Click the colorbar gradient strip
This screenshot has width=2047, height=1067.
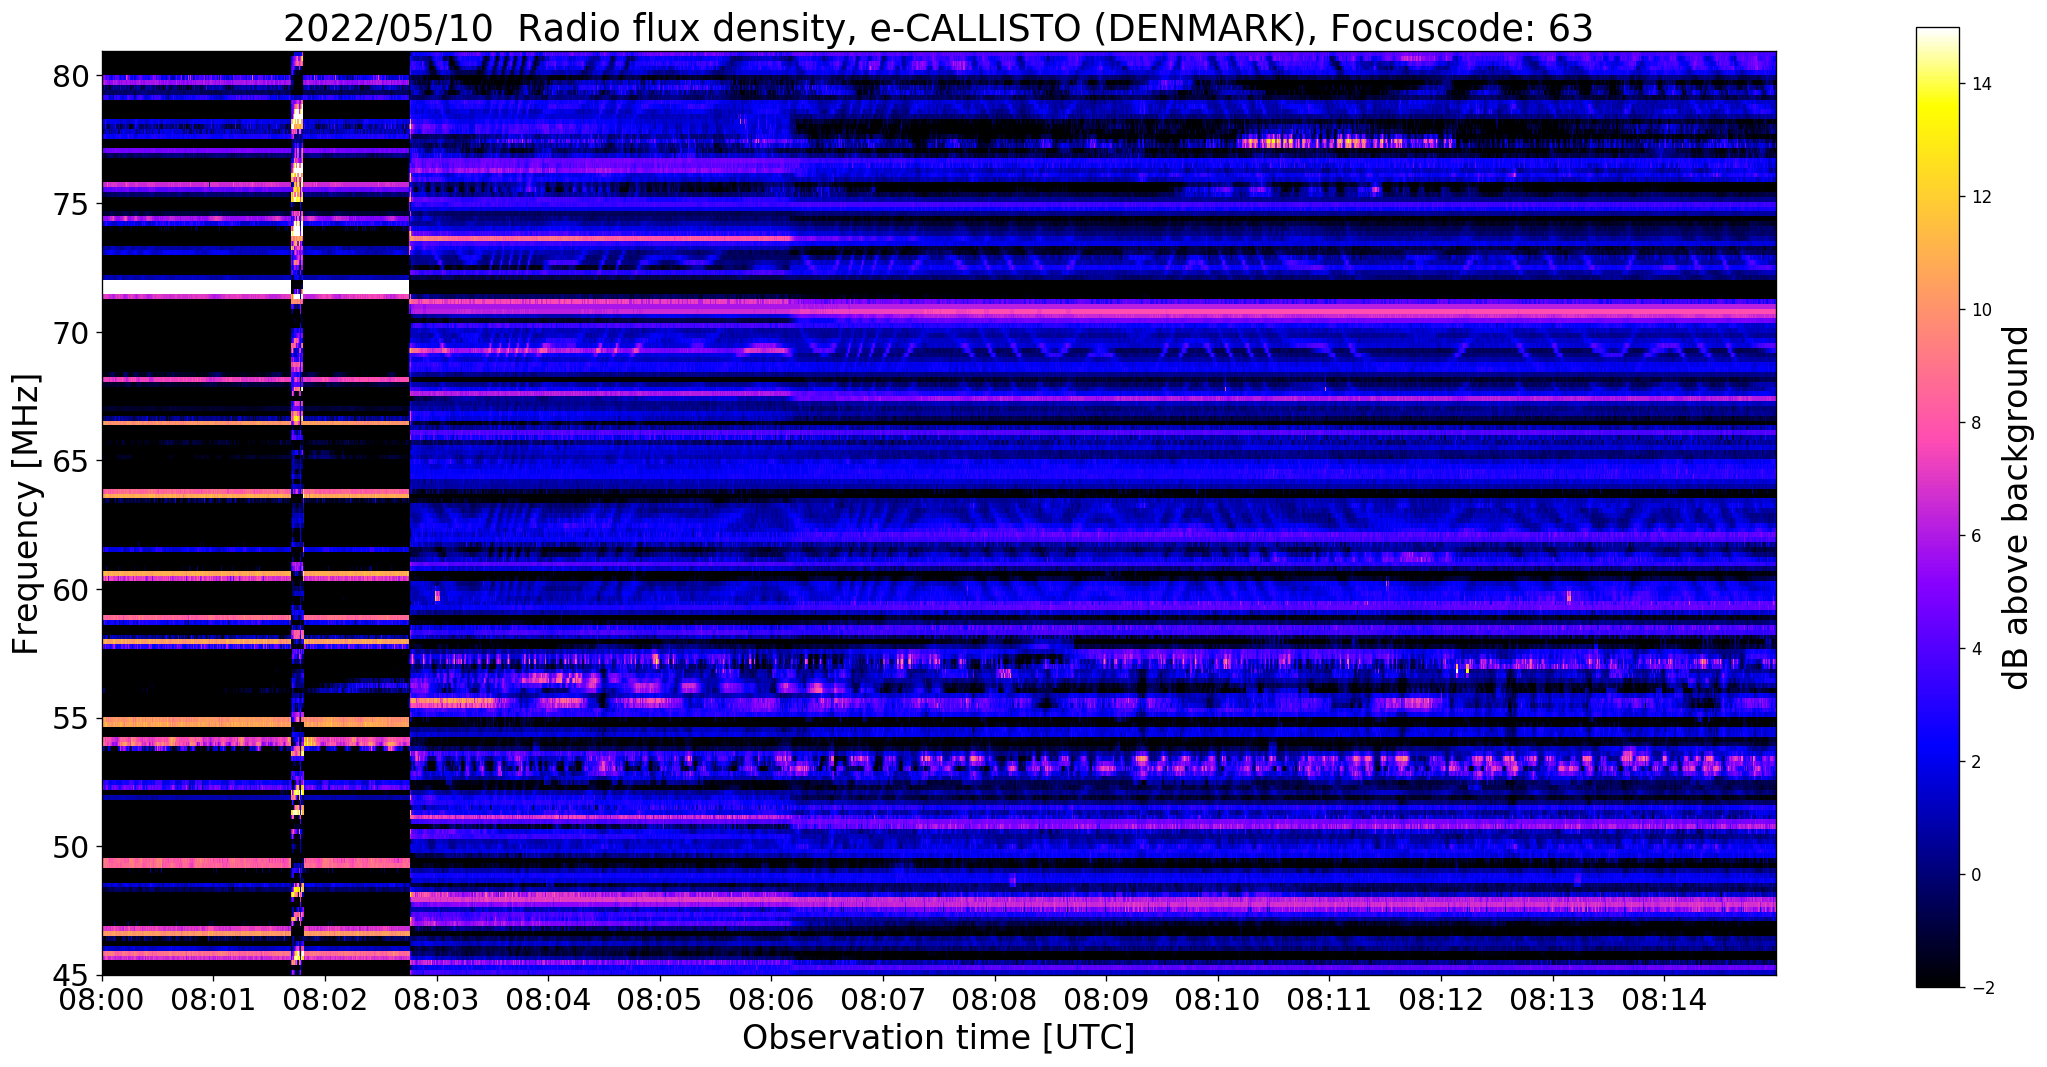1937,507
